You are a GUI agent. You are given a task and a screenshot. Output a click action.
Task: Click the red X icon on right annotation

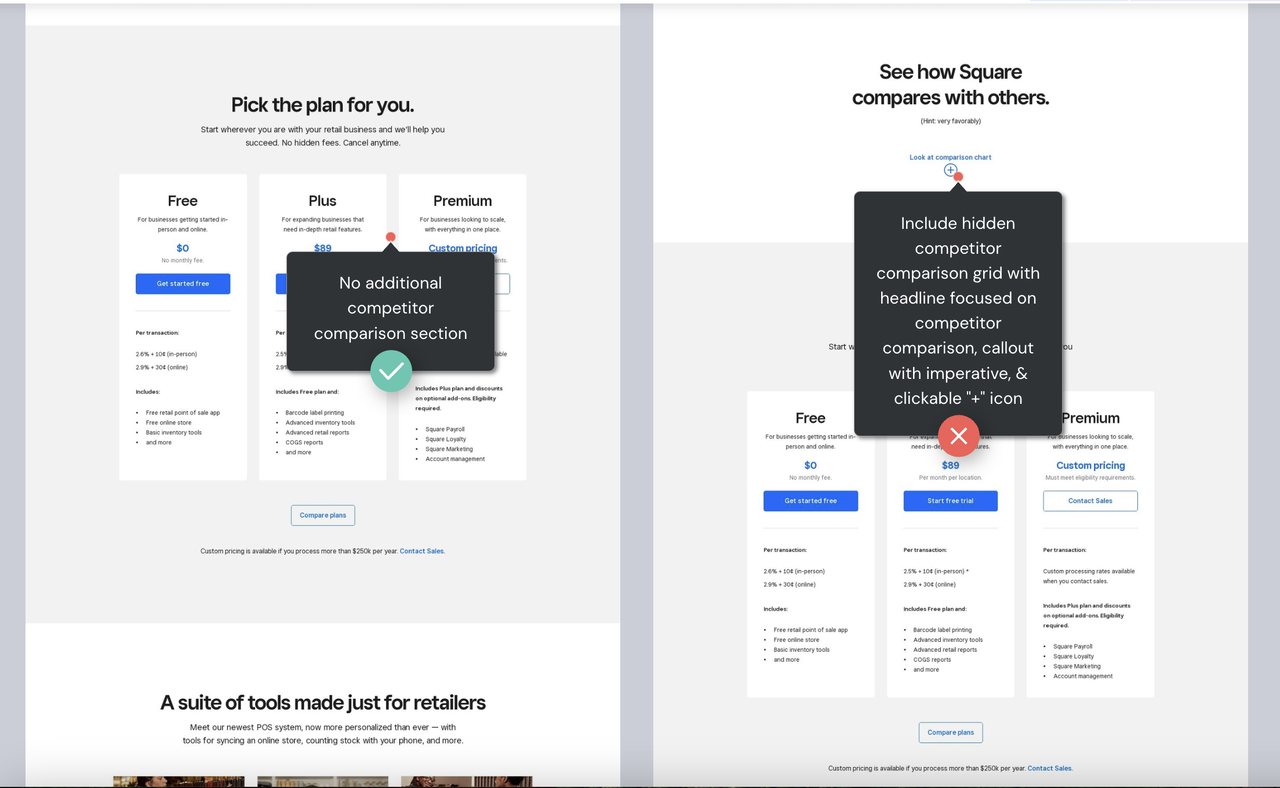958,436
